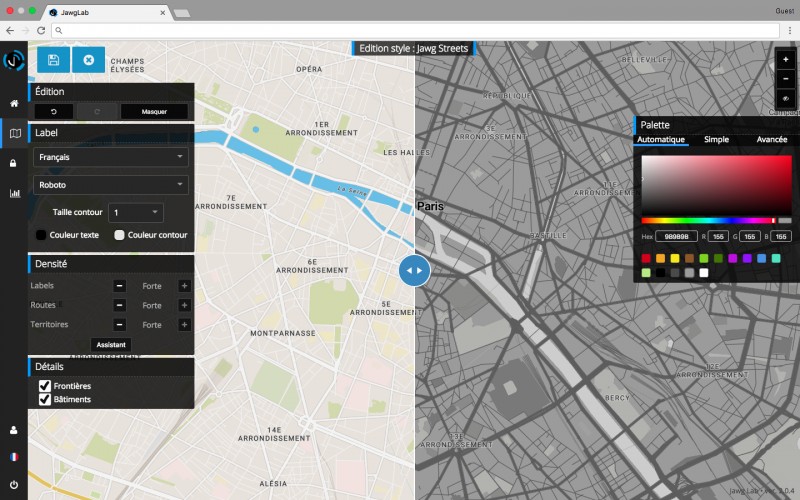Open the Français language dropdown
800x500 pixels.
coord(111,157)
